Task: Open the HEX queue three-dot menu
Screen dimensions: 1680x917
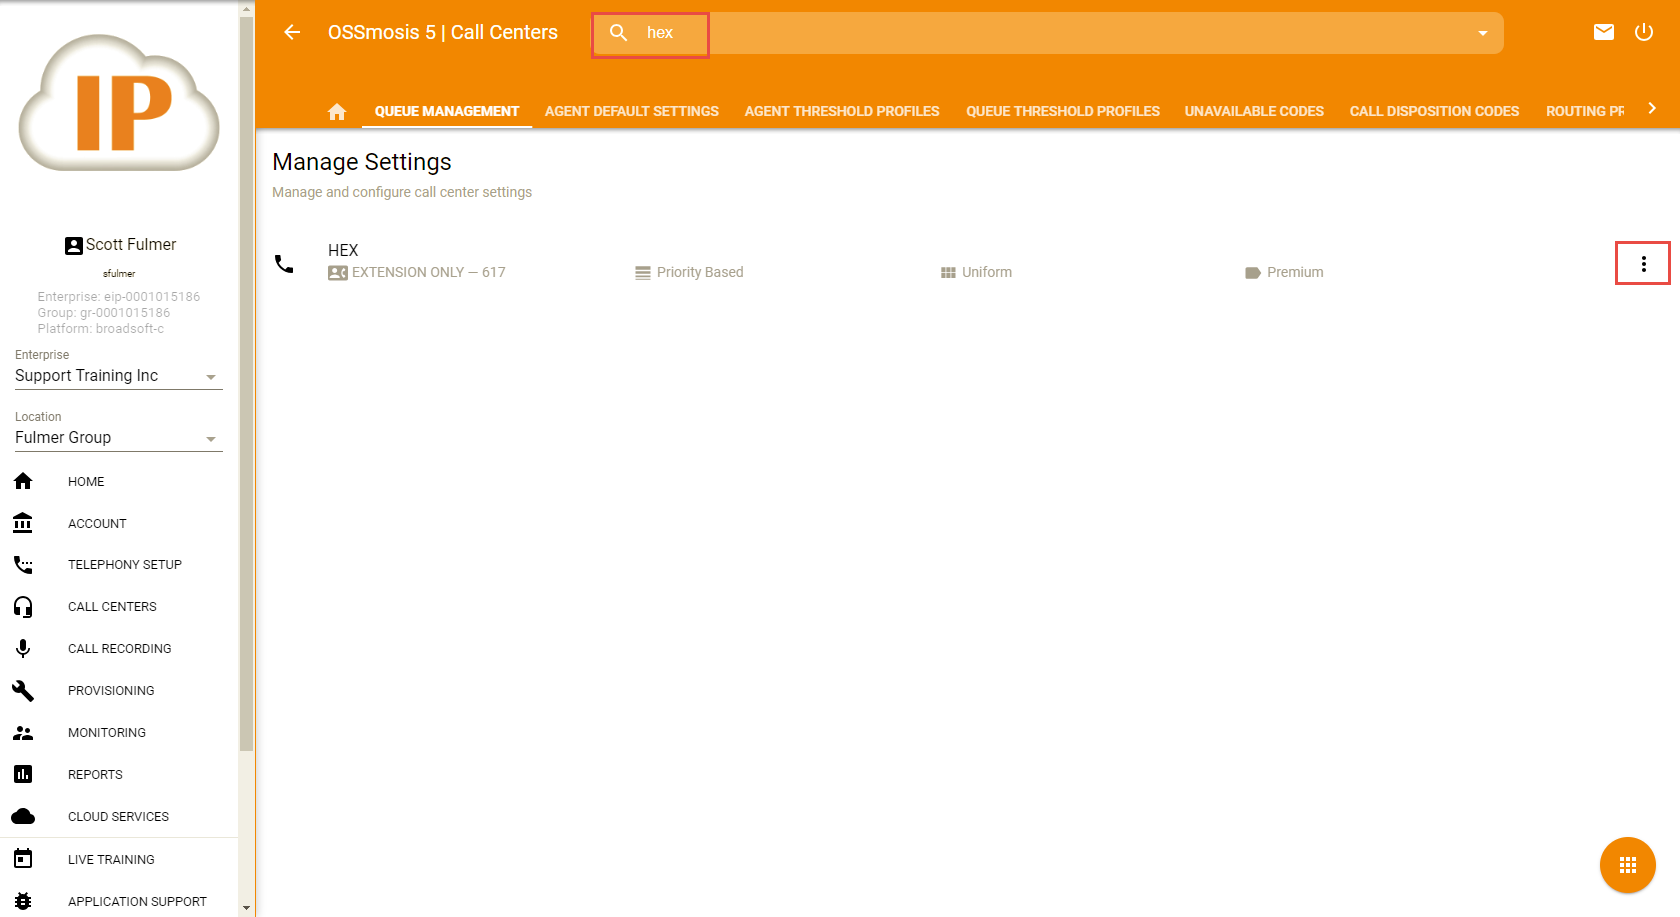Action: [1642, 264]
